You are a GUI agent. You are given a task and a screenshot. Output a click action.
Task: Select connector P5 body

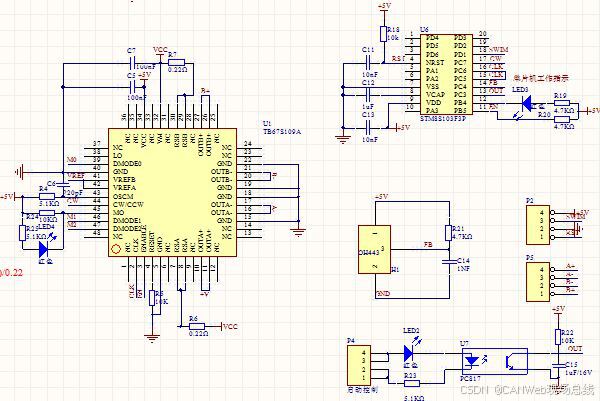(x=538, y=282)
